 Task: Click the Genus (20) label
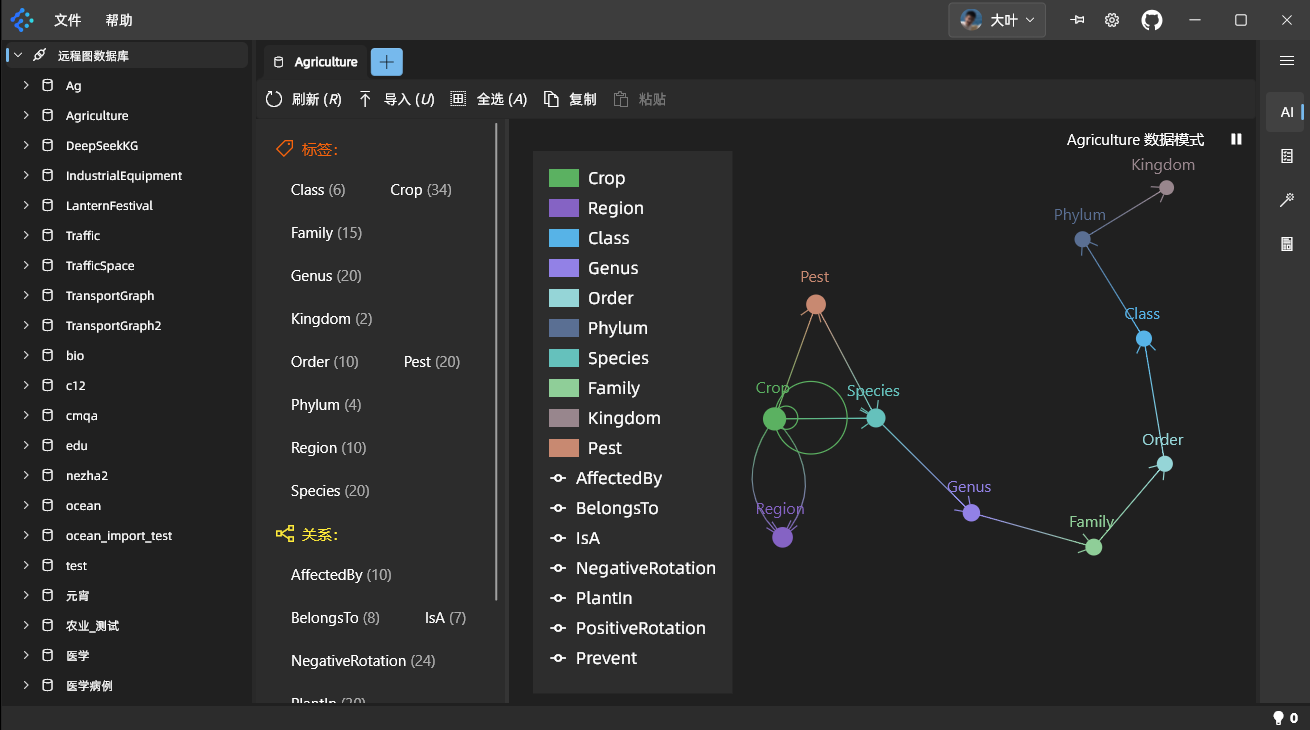click(x=326, y=275)
